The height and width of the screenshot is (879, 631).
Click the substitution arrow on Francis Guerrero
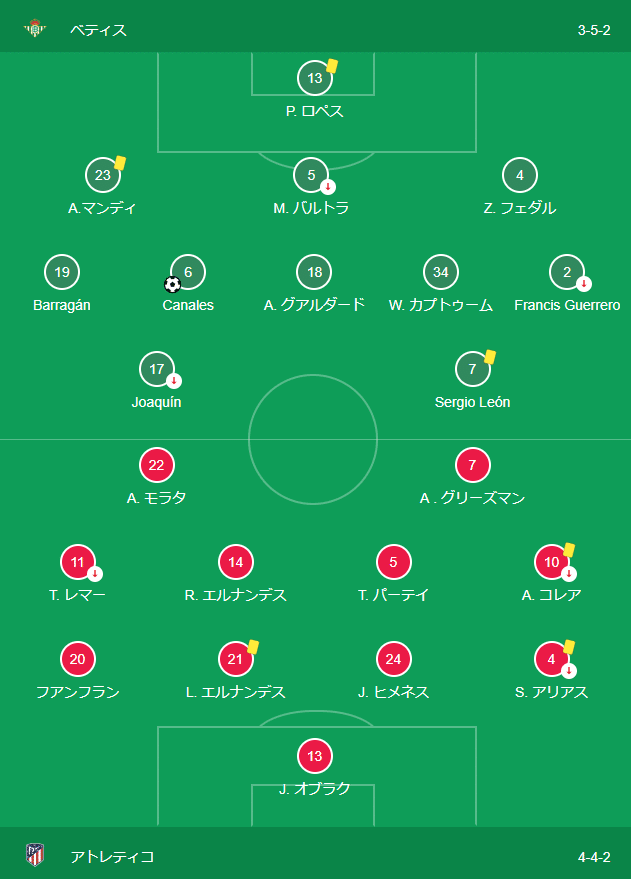584,284
